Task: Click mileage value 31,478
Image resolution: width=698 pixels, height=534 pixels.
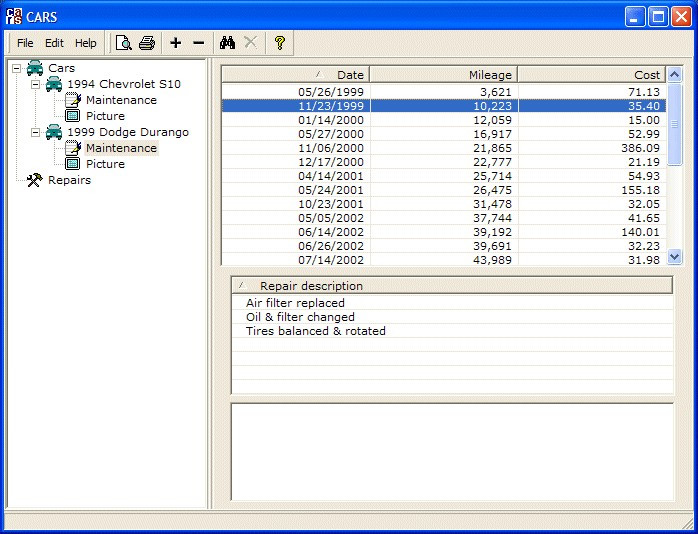Action: pos(492,204)
